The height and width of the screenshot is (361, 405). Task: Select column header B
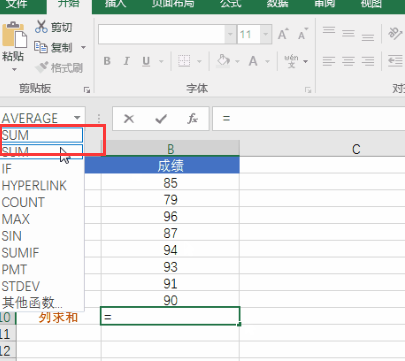coord(170,148)
